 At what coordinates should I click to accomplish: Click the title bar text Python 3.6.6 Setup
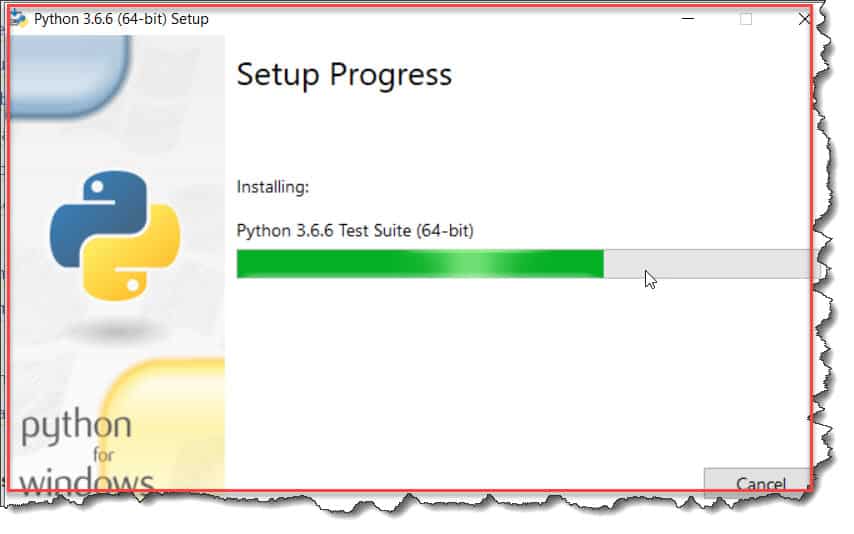[x=121, y=19]
